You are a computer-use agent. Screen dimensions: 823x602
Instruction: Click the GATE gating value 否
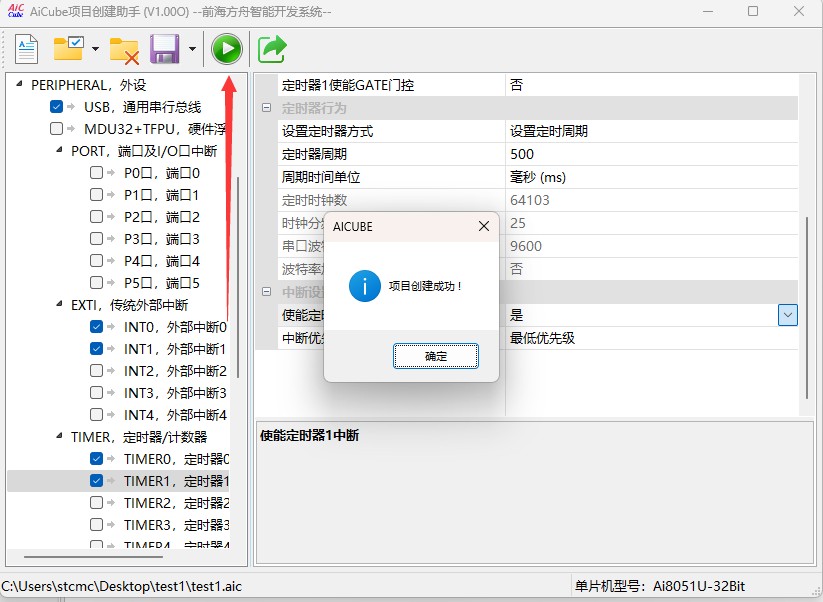click(516, 85)
